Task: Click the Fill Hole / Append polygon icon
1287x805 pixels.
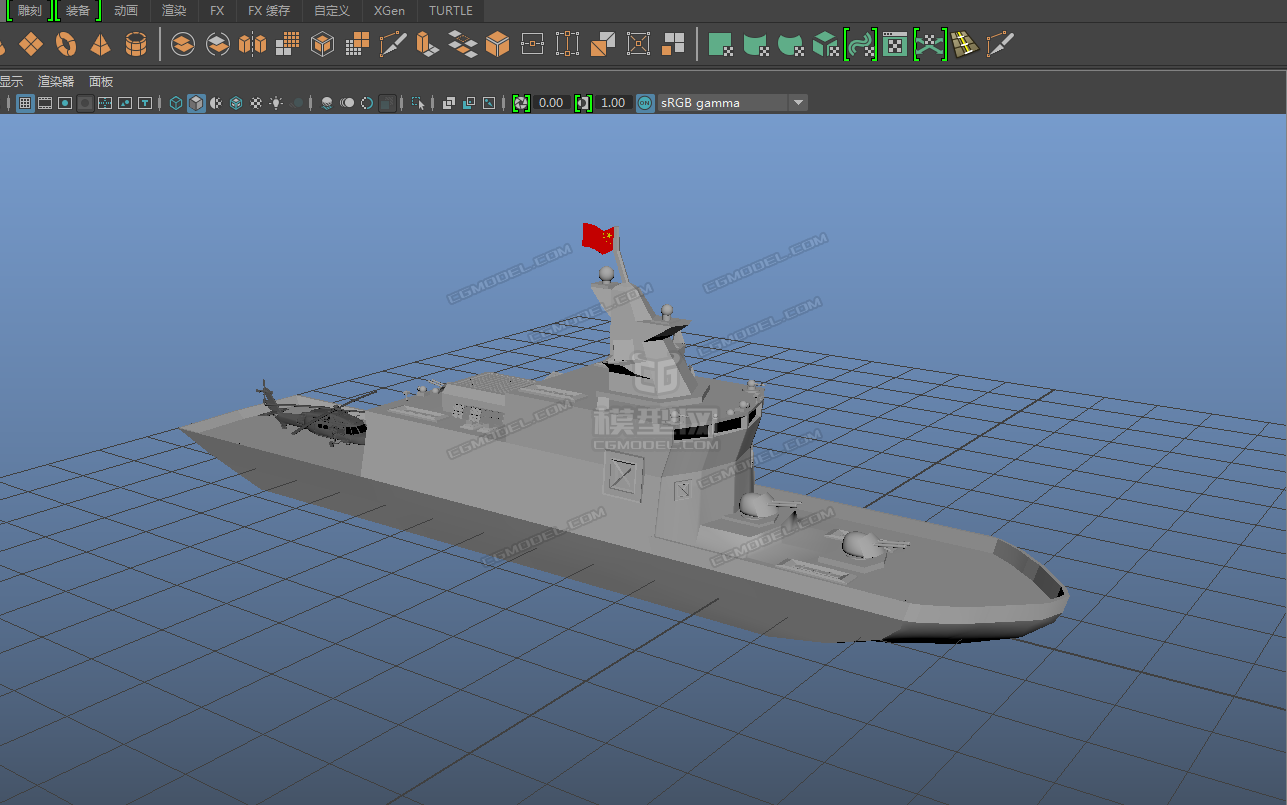Action: pyautogui.click(x=603, y=44)
